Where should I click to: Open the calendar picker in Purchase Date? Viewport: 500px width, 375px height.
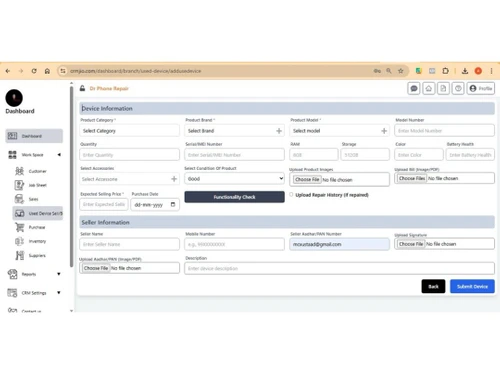pyautogui.click(x=173, y=204)
